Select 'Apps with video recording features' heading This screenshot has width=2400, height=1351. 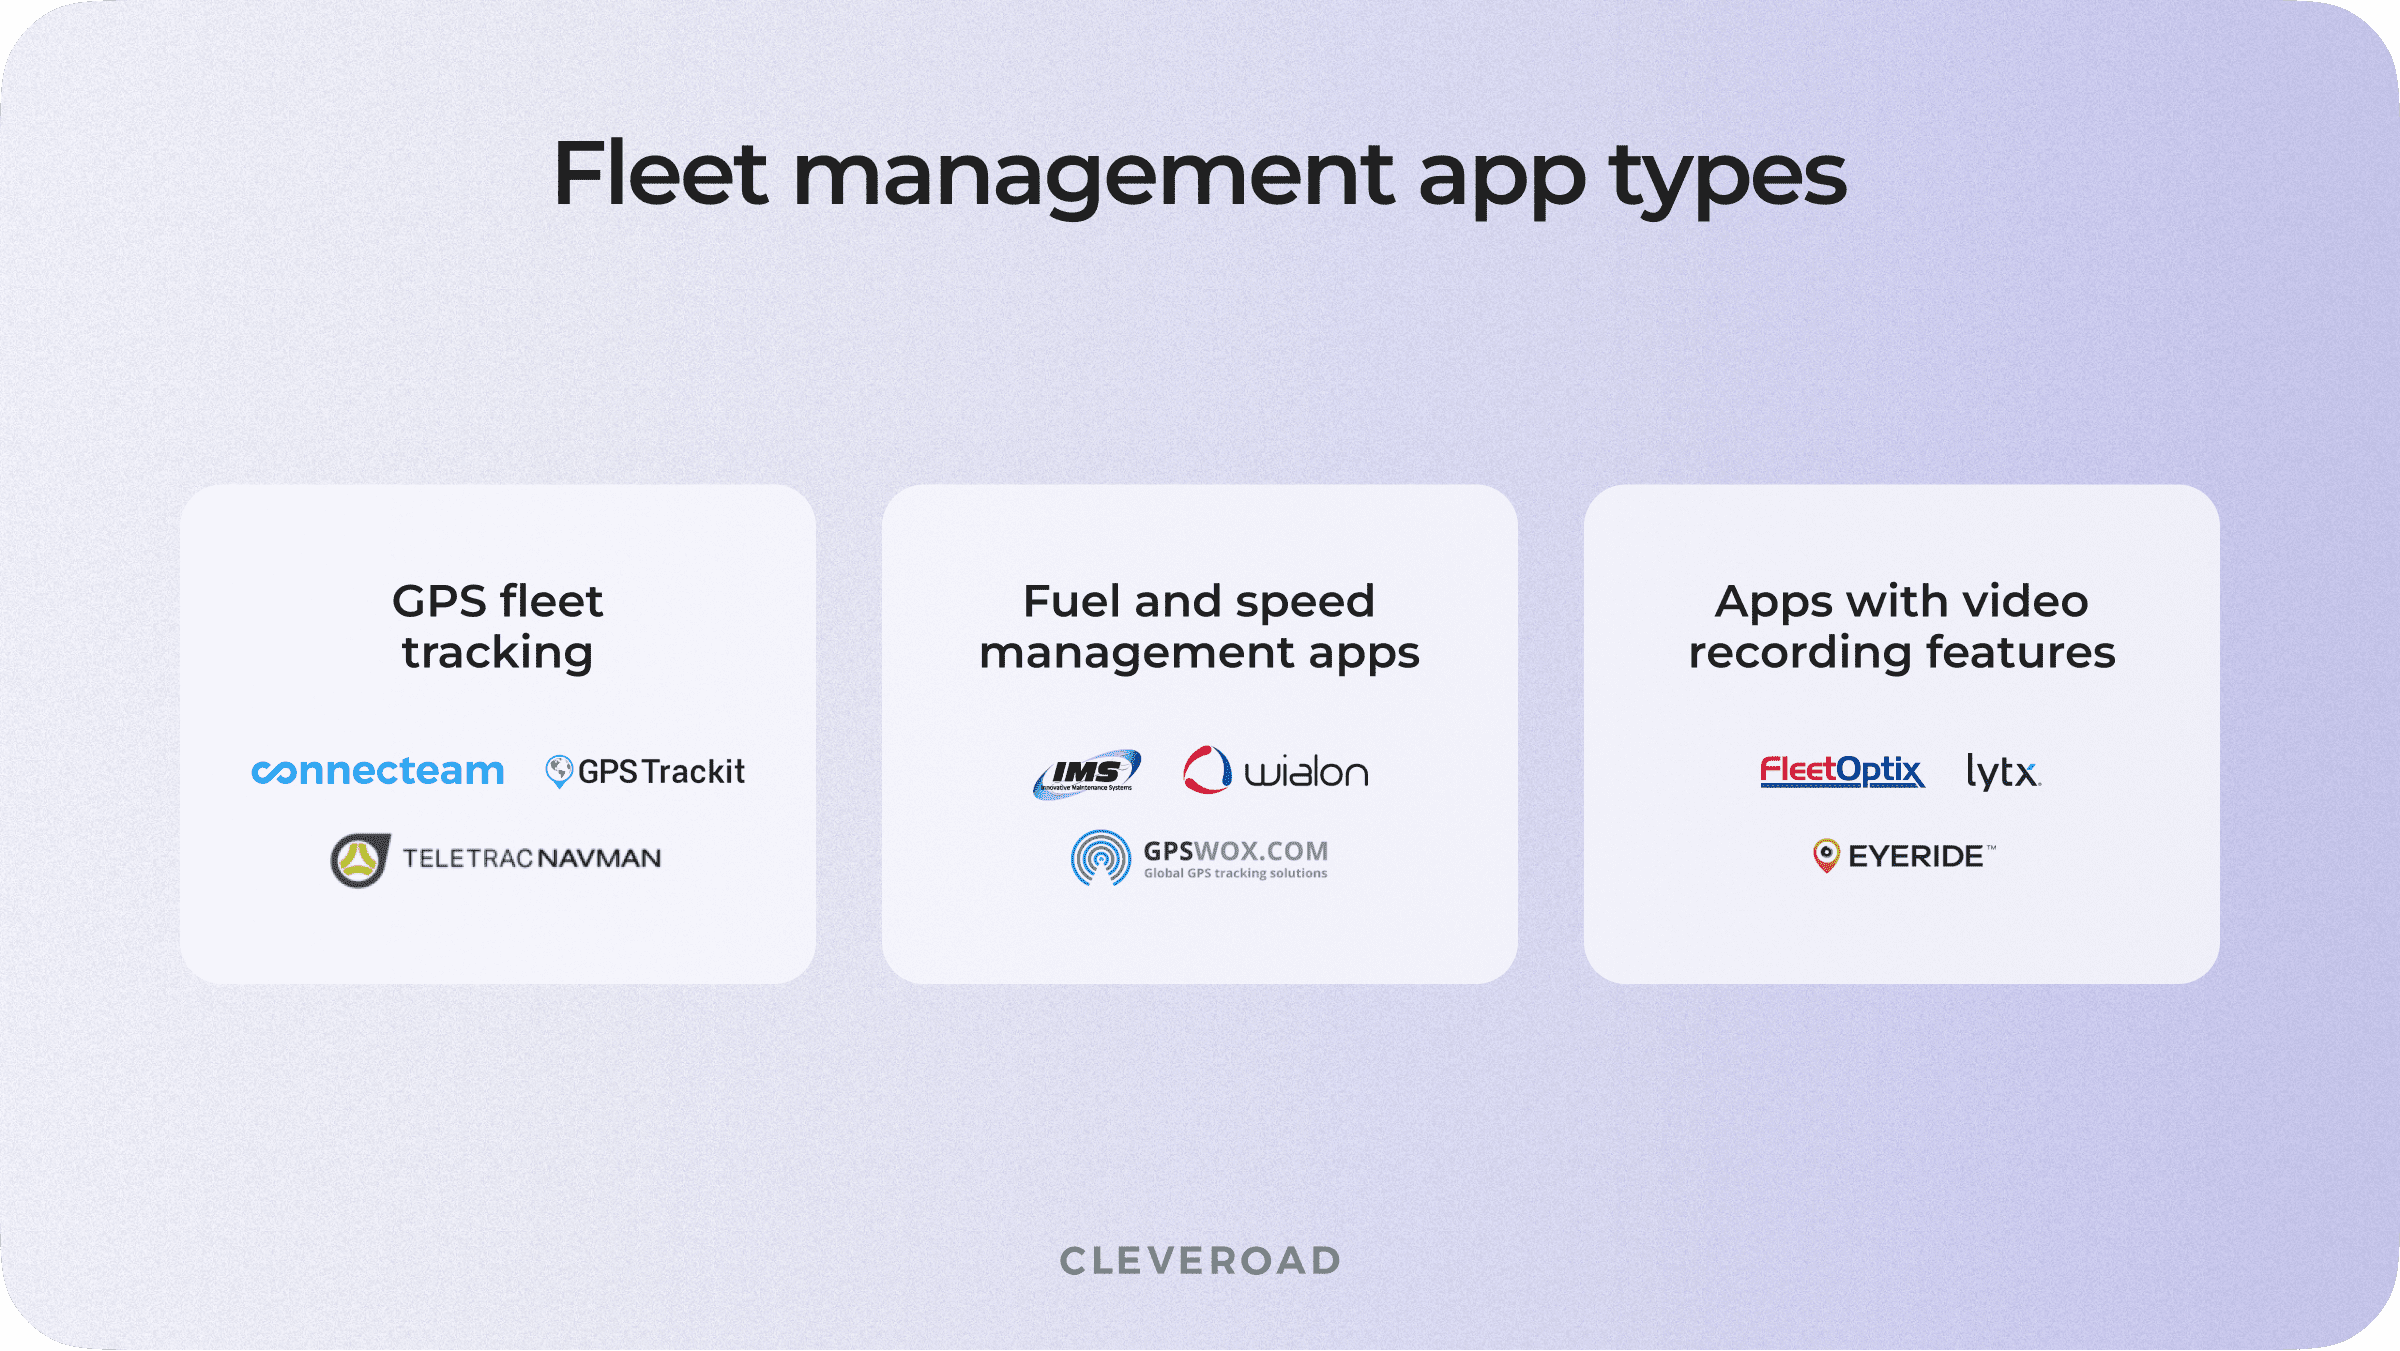tap(1902, 627)
